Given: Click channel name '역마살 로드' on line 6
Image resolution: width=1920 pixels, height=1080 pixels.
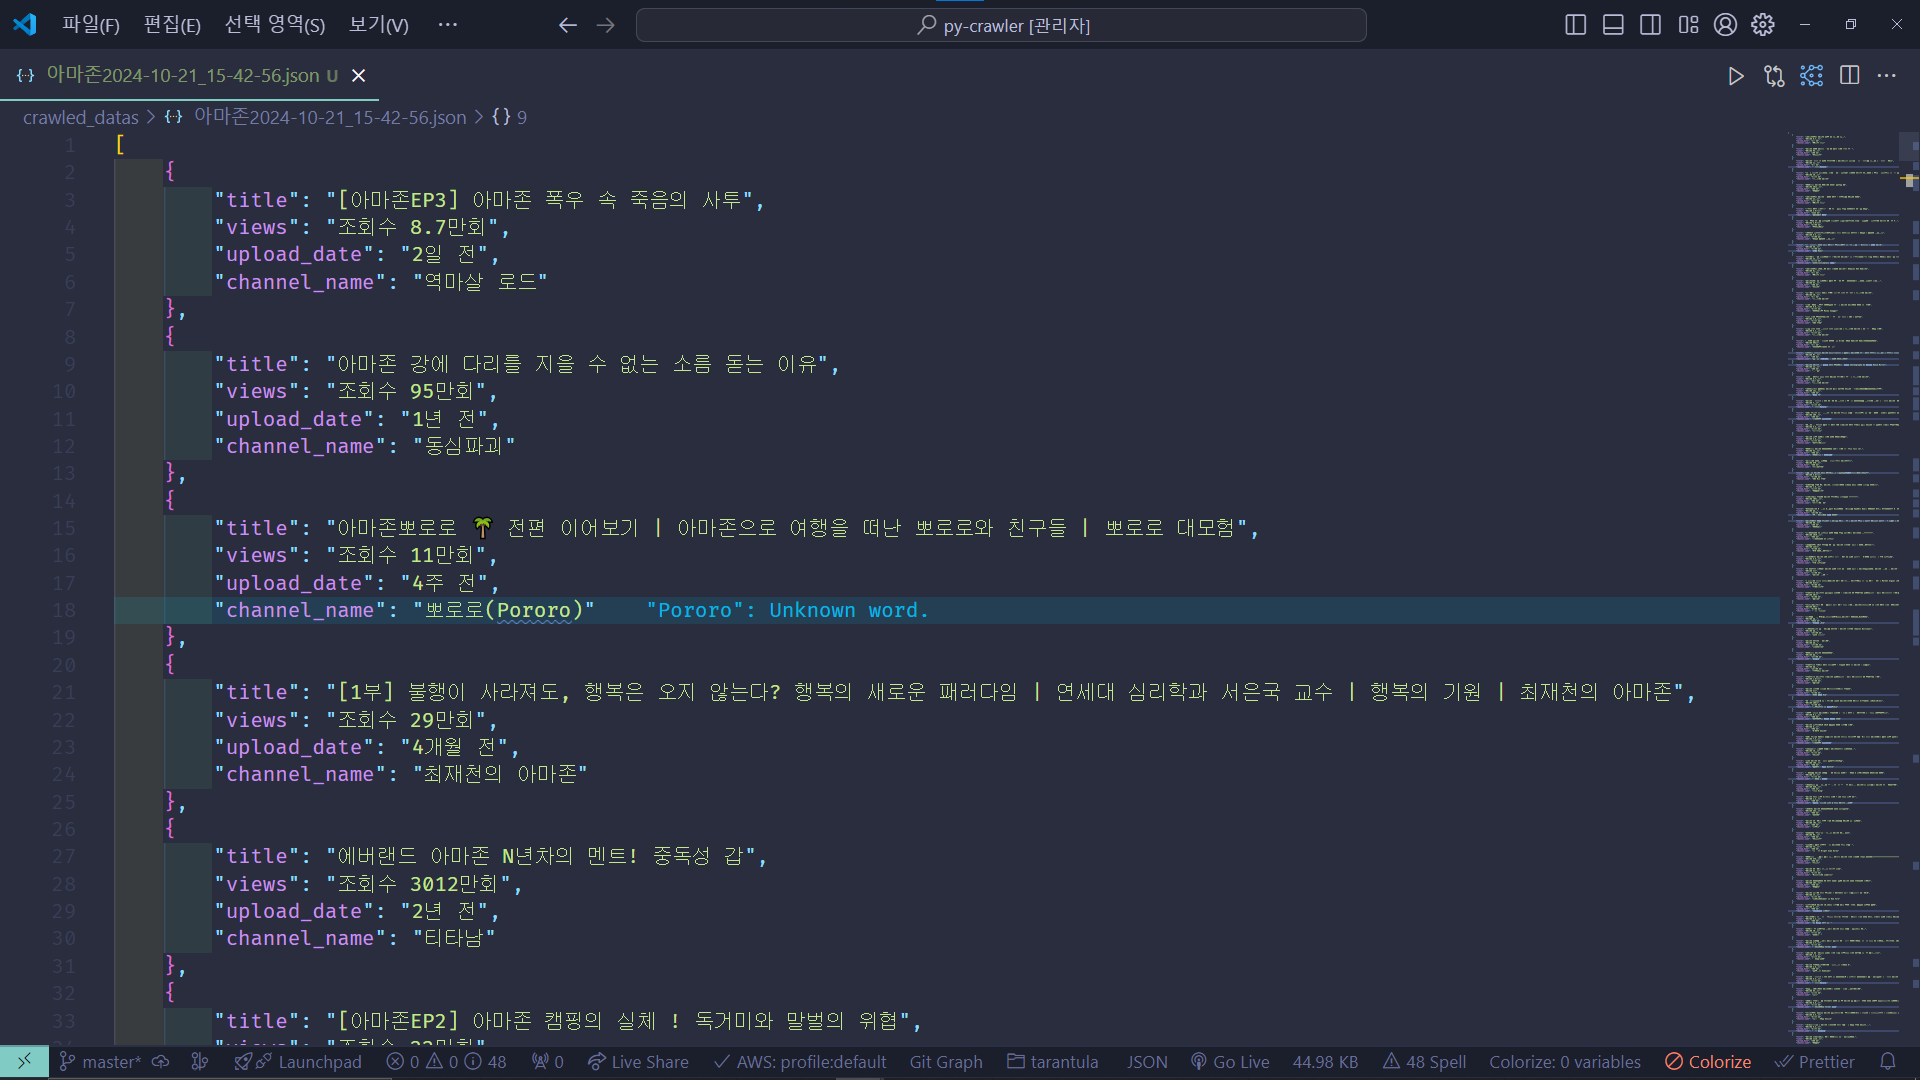Looking at the screenshot, I should [480, 282].
